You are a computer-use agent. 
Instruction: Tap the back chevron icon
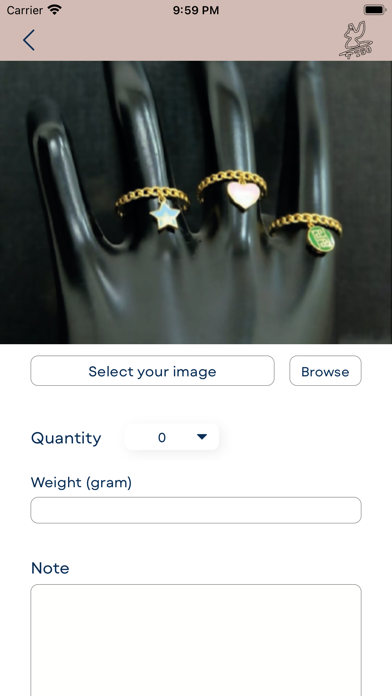pos(29,40)
